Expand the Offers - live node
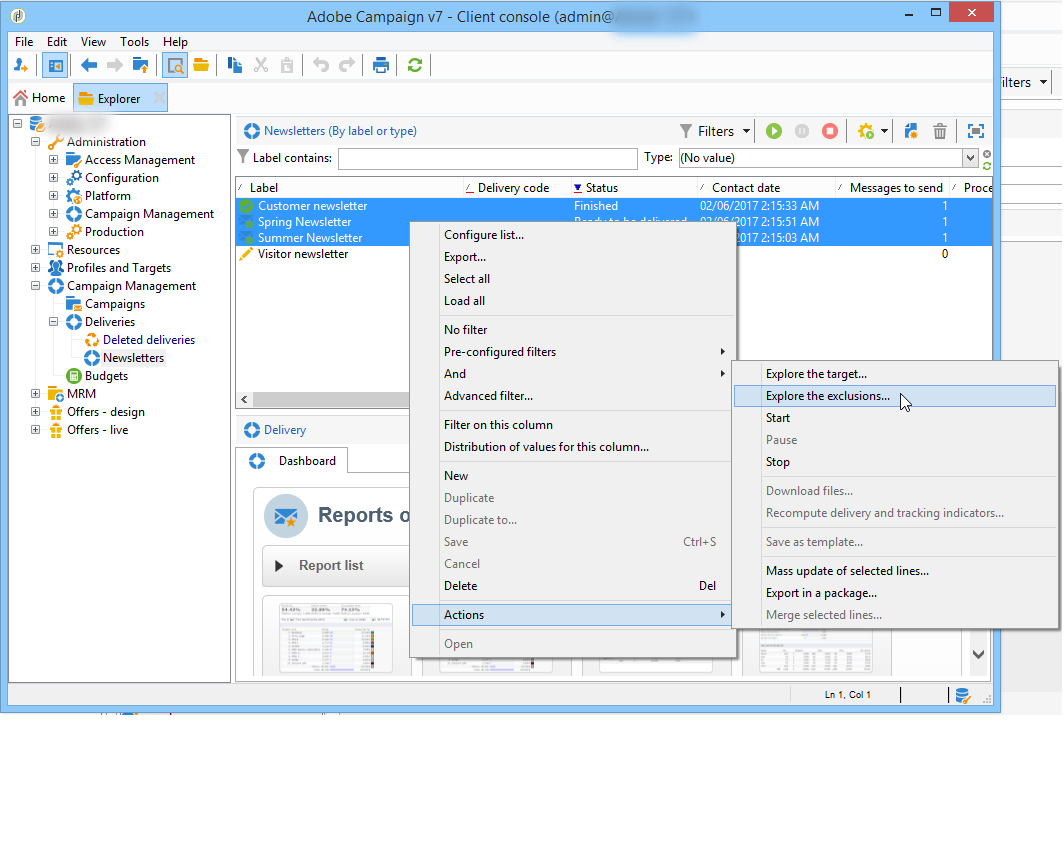Viewport: 1064px width, 848px height. coord(35,429)
